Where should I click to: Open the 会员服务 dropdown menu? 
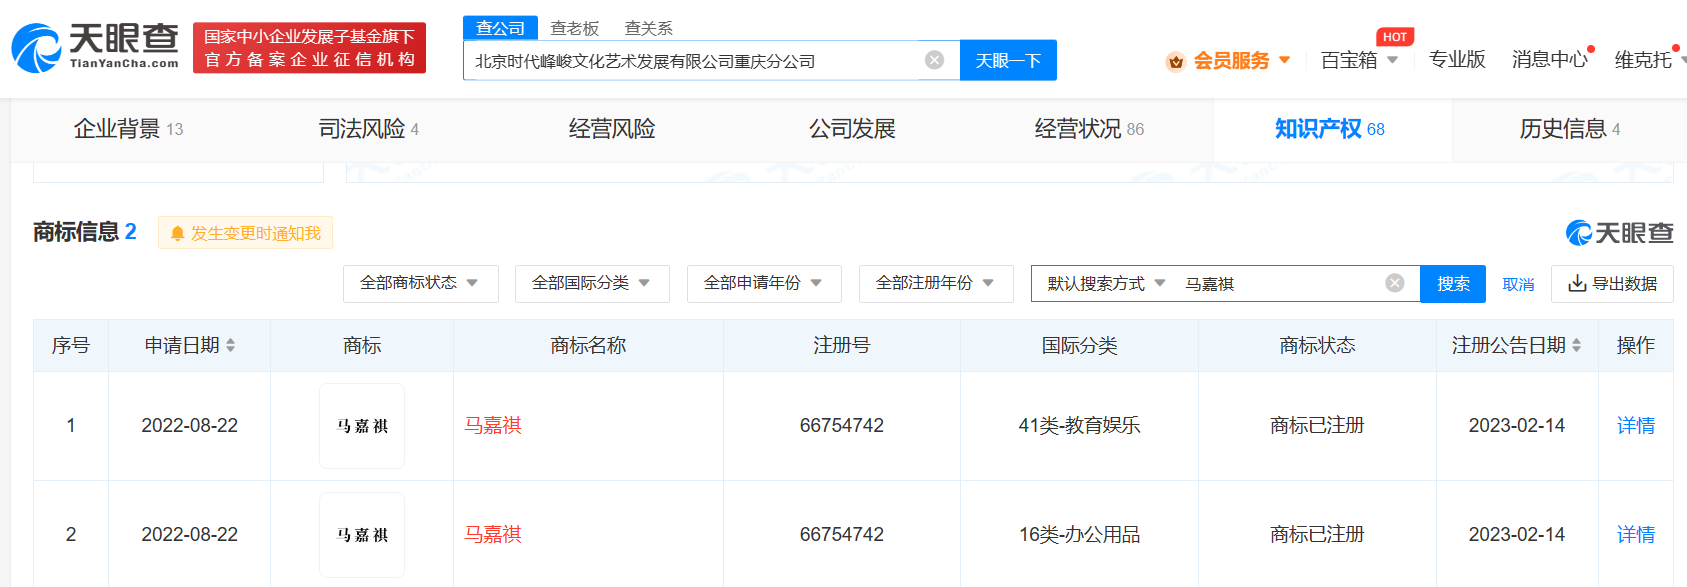click(1241, 61)
